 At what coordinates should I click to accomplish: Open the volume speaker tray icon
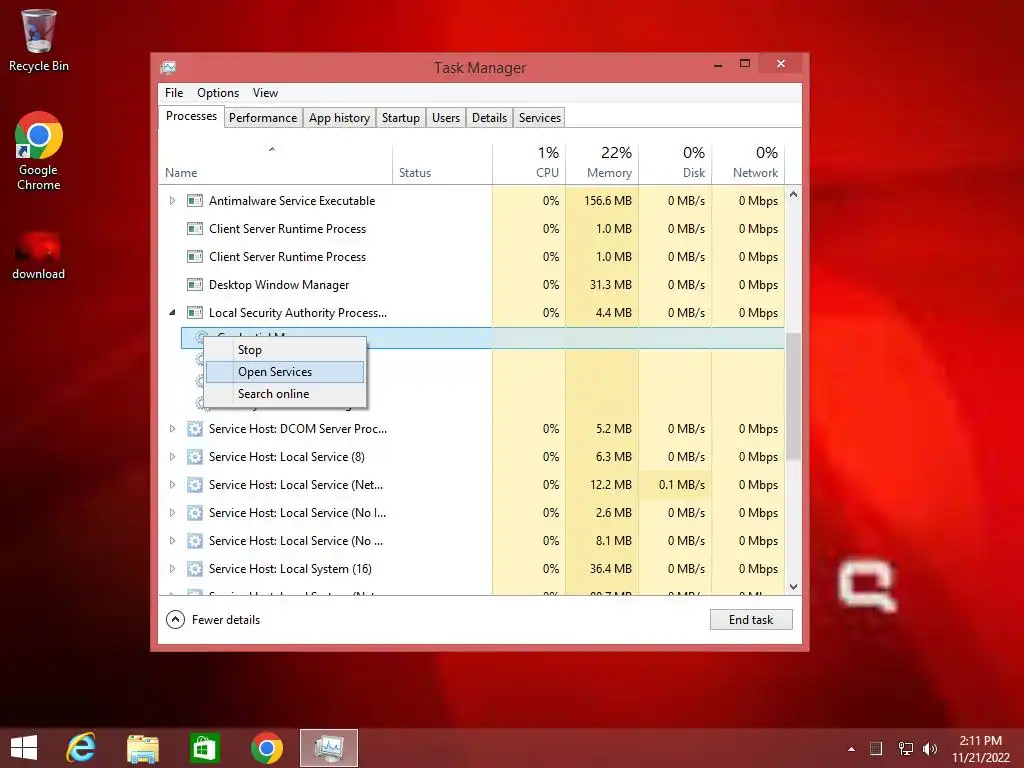click(x=930, y=749)
